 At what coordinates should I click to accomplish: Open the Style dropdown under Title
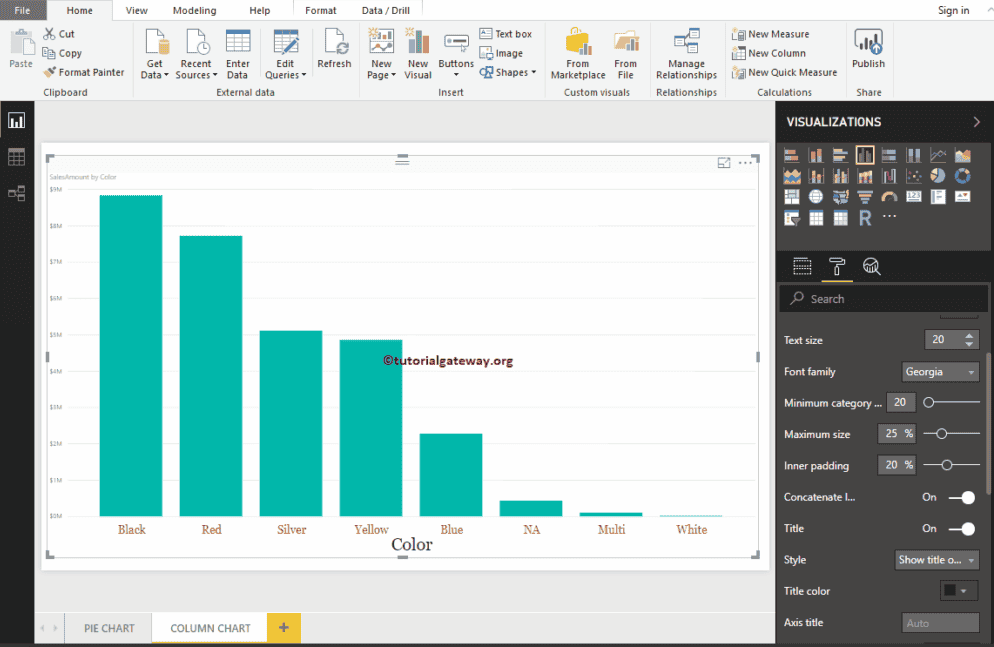point(936,560)
